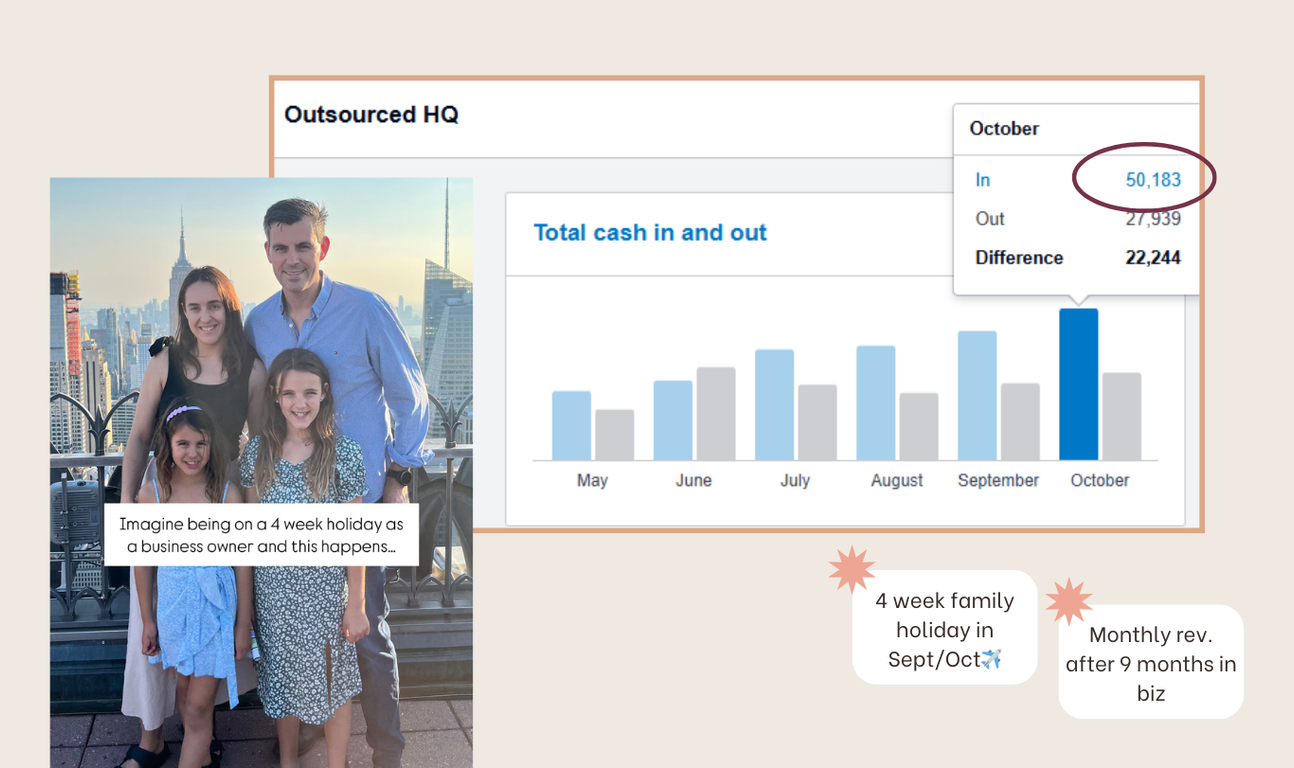Select the grey June cash-out bar
Screen dimensions: 1294x768
pos(716,413)
